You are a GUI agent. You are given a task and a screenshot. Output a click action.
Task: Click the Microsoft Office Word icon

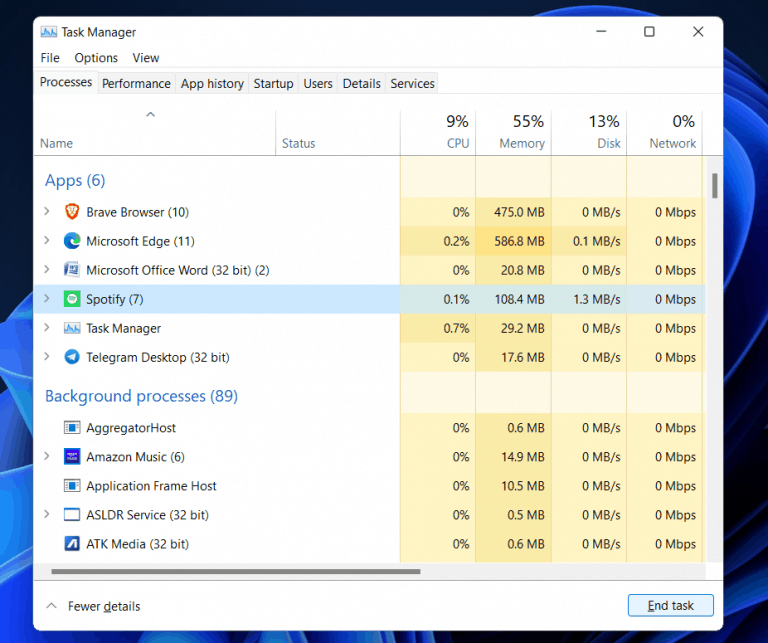72,270
